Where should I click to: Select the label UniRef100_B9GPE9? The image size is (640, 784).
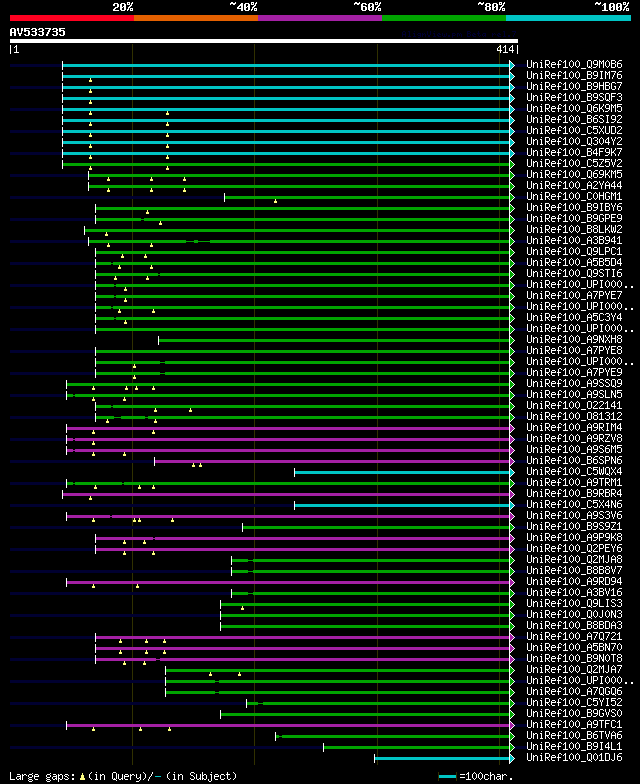(574, 218)
